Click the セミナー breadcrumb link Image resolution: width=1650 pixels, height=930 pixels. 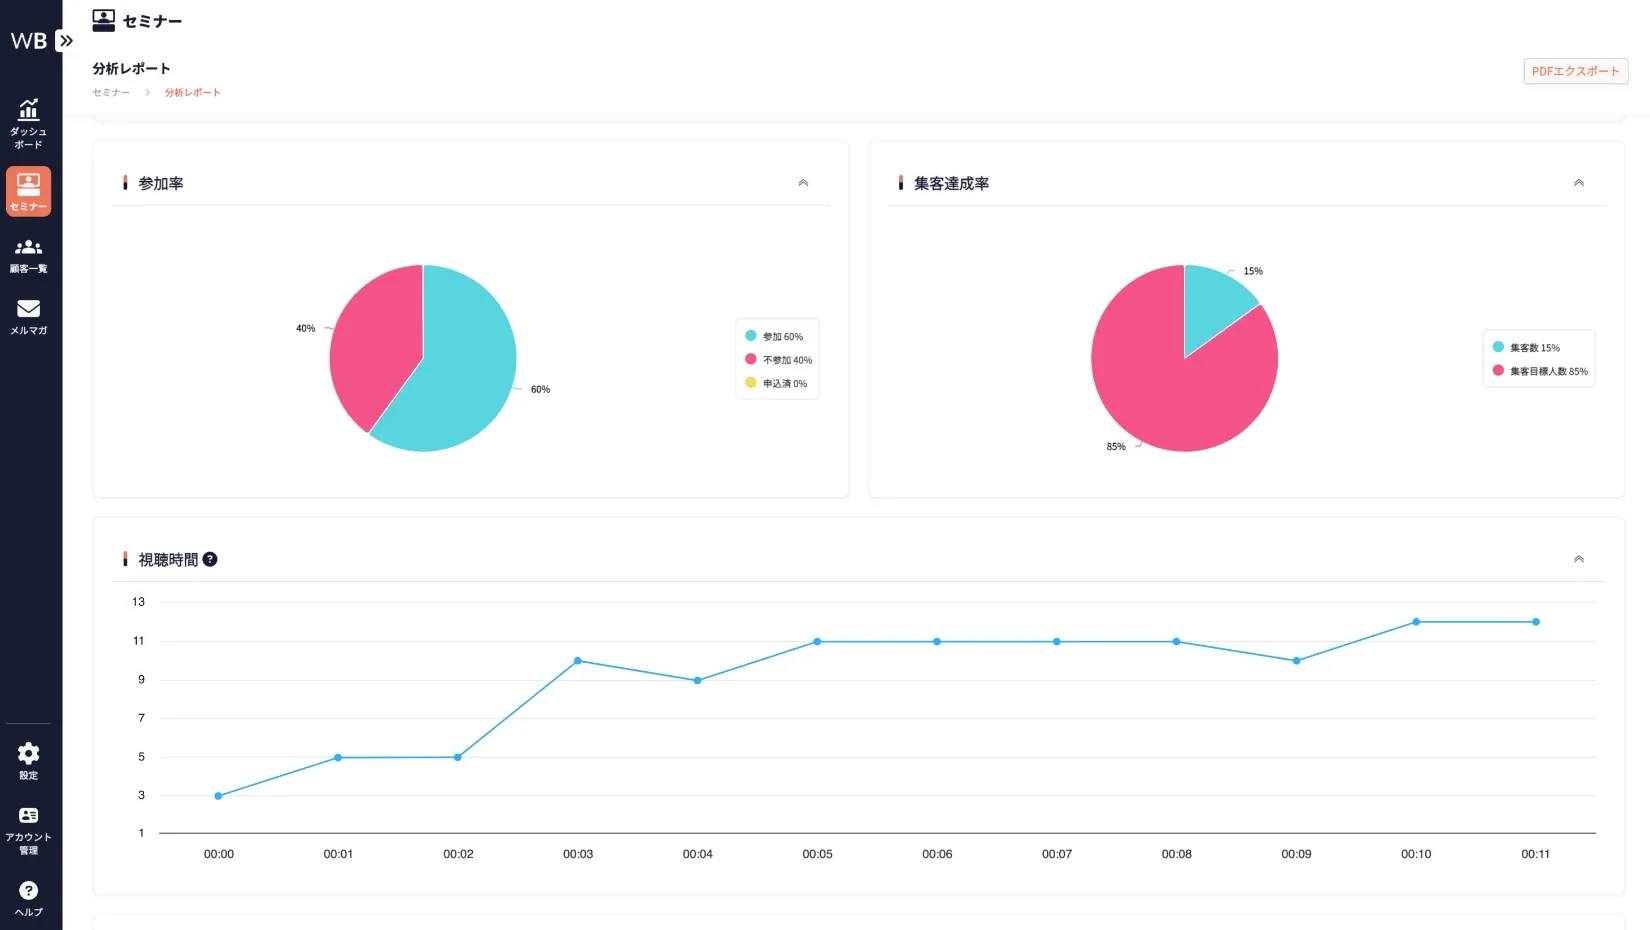pos(111,92)
